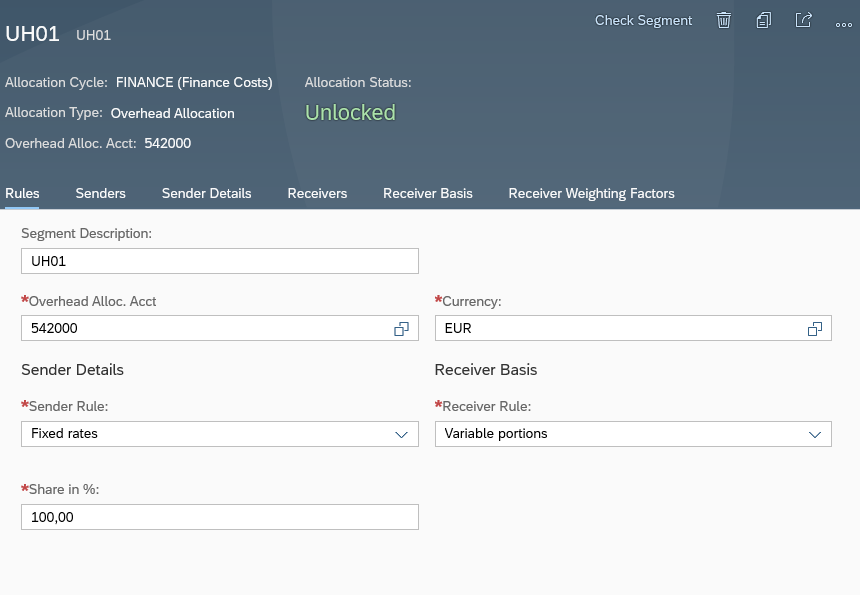Click the Share in % input field
Screen dimensions: 860x595
219,517
